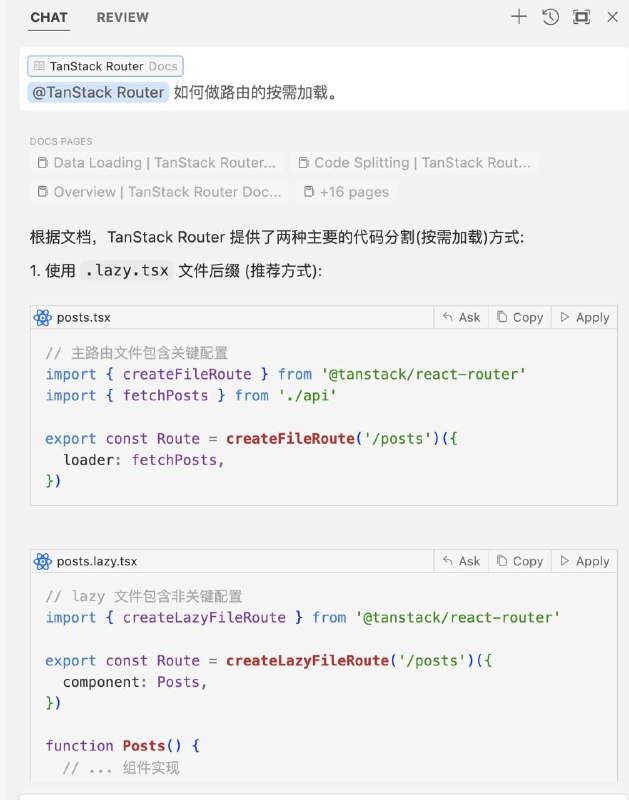Screen dimensions: 629x800
Task: Click React icon beside posts.lazy.tsx
Action: [x=42, y=561]
